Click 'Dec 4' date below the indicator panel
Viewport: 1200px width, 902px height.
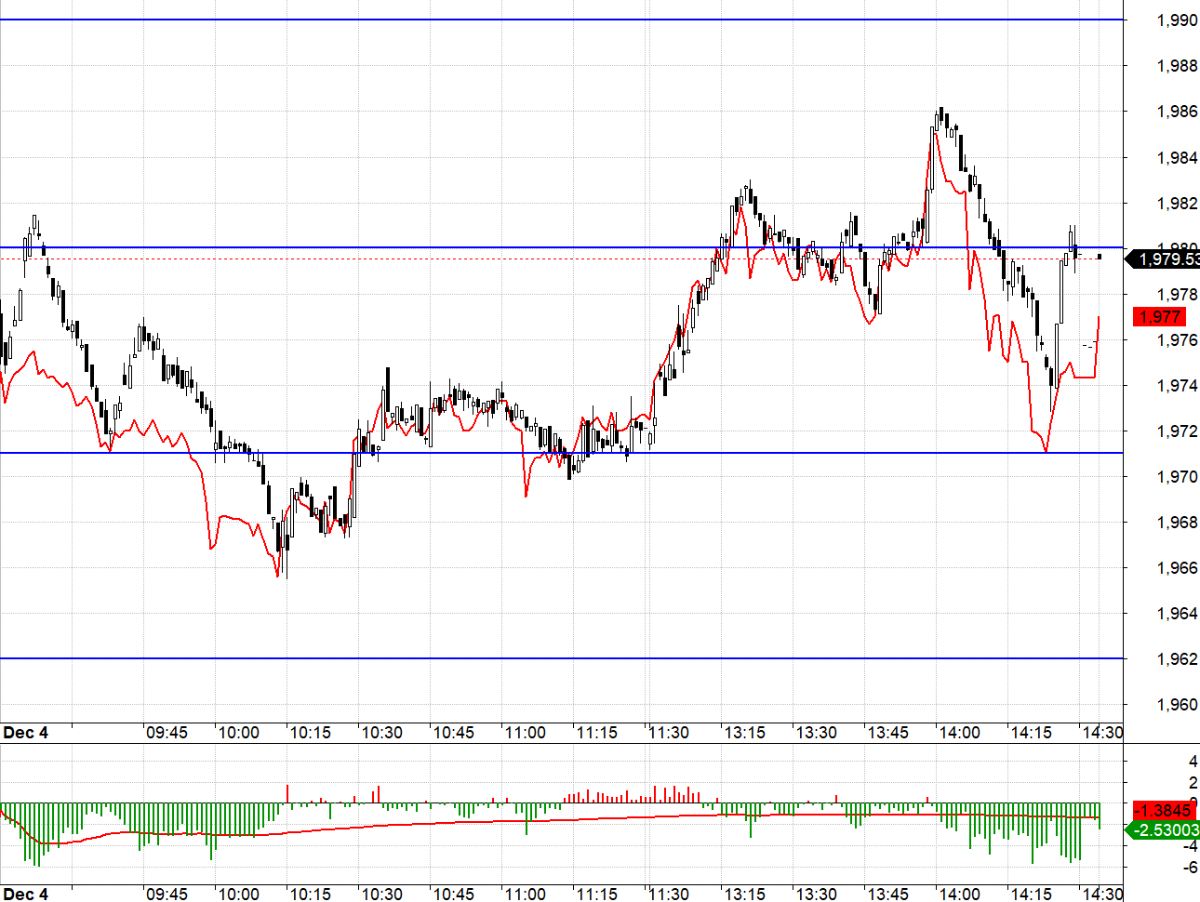26,893
